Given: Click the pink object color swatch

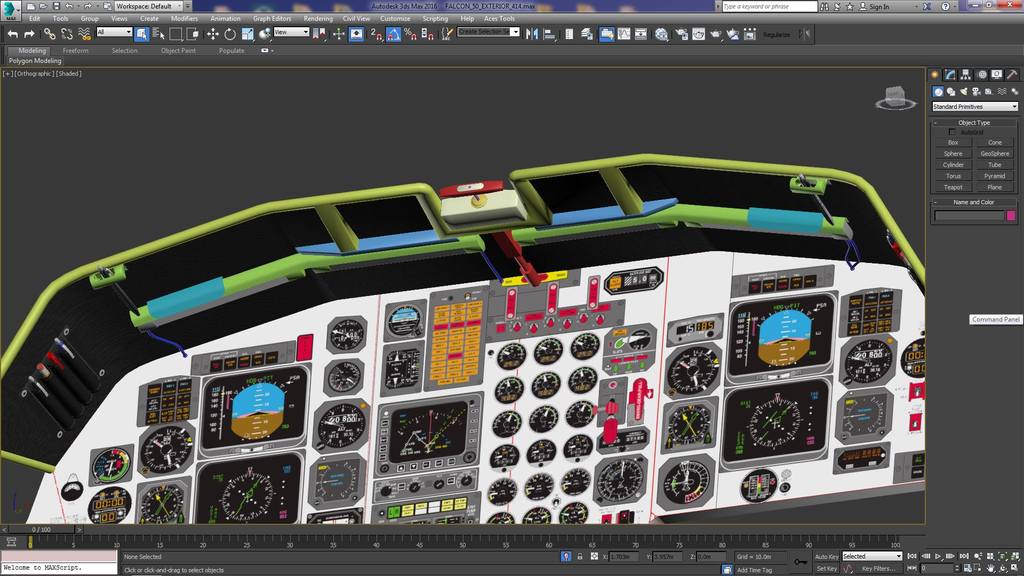Looking at the screenshot, I should pos(1011,215).
